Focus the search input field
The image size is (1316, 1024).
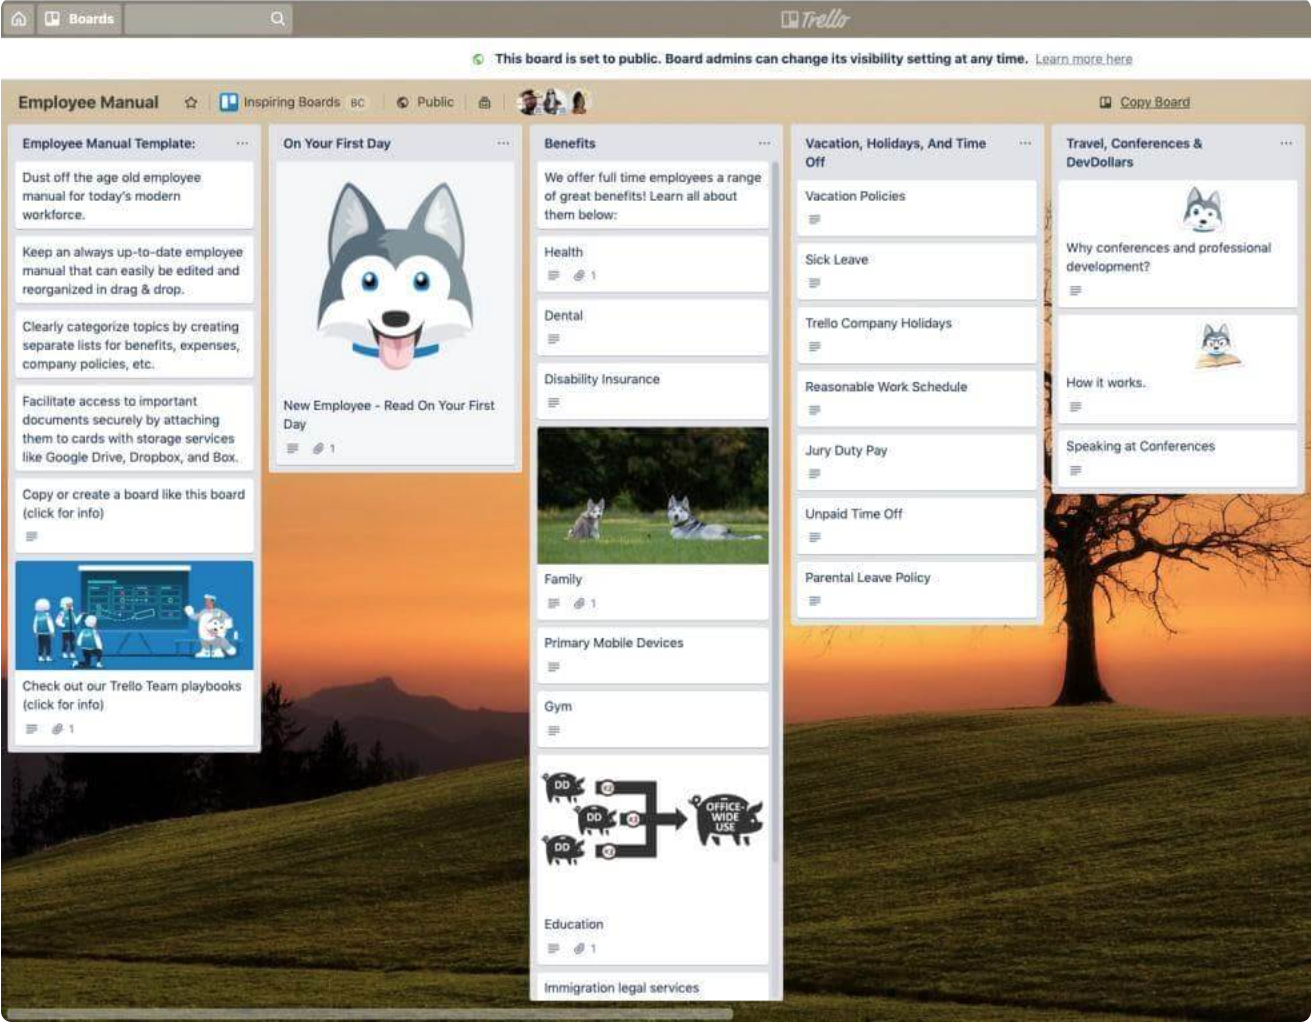click(x=208, y=18)
